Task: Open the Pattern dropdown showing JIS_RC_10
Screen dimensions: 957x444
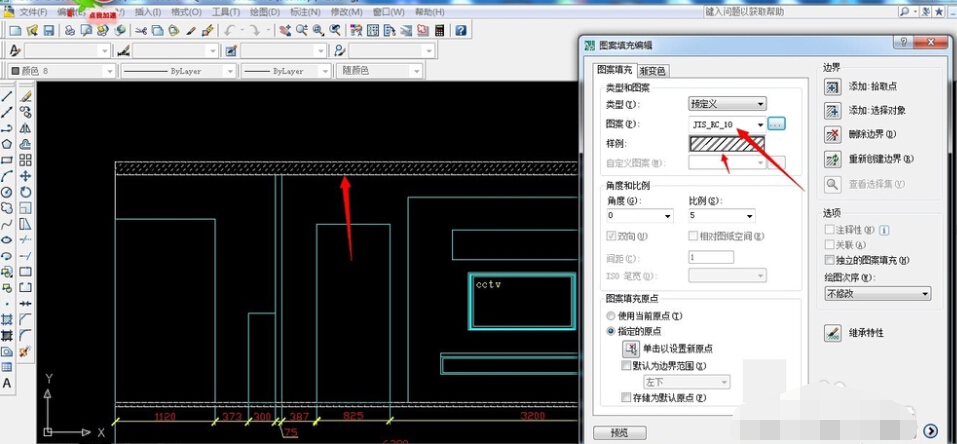Action: click(727, 124)
